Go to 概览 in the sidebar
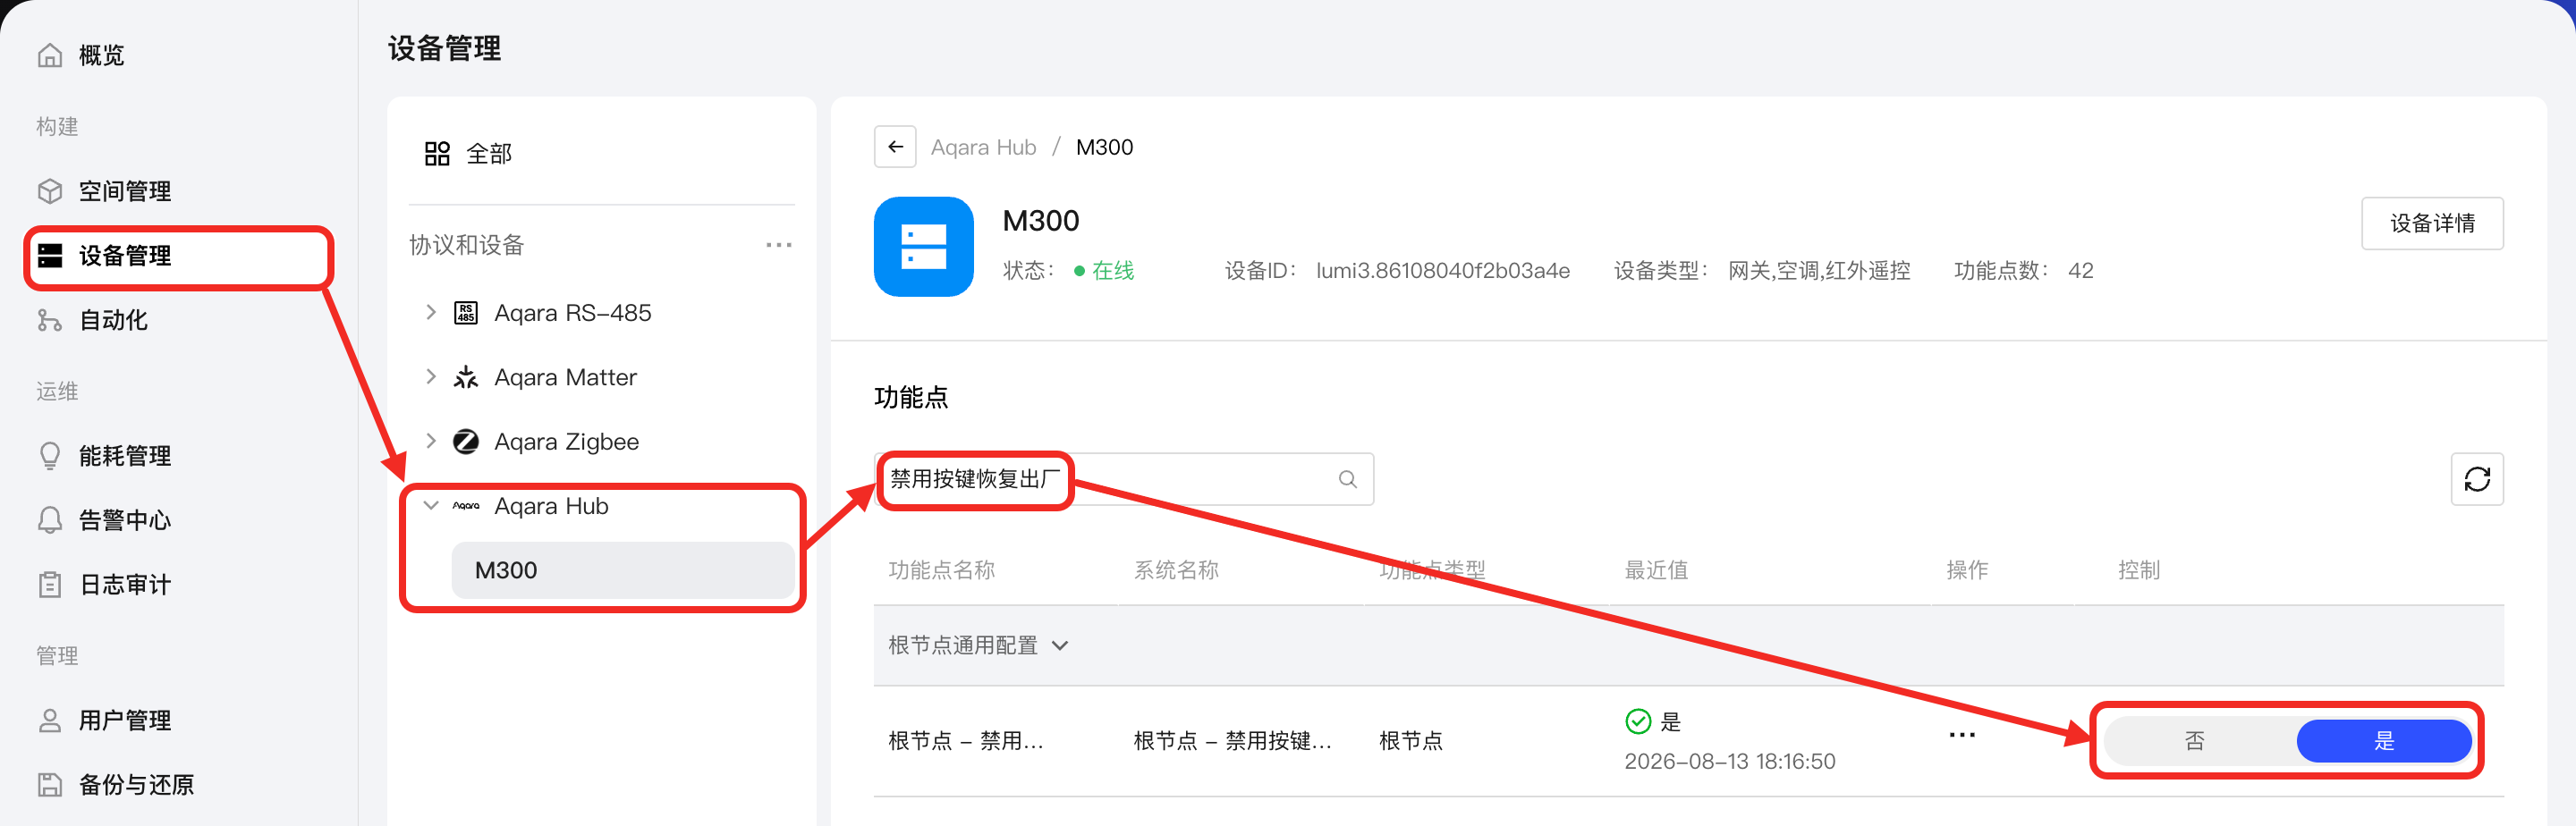This screenshot has width=2576, height=826. (x=101, y=55)
